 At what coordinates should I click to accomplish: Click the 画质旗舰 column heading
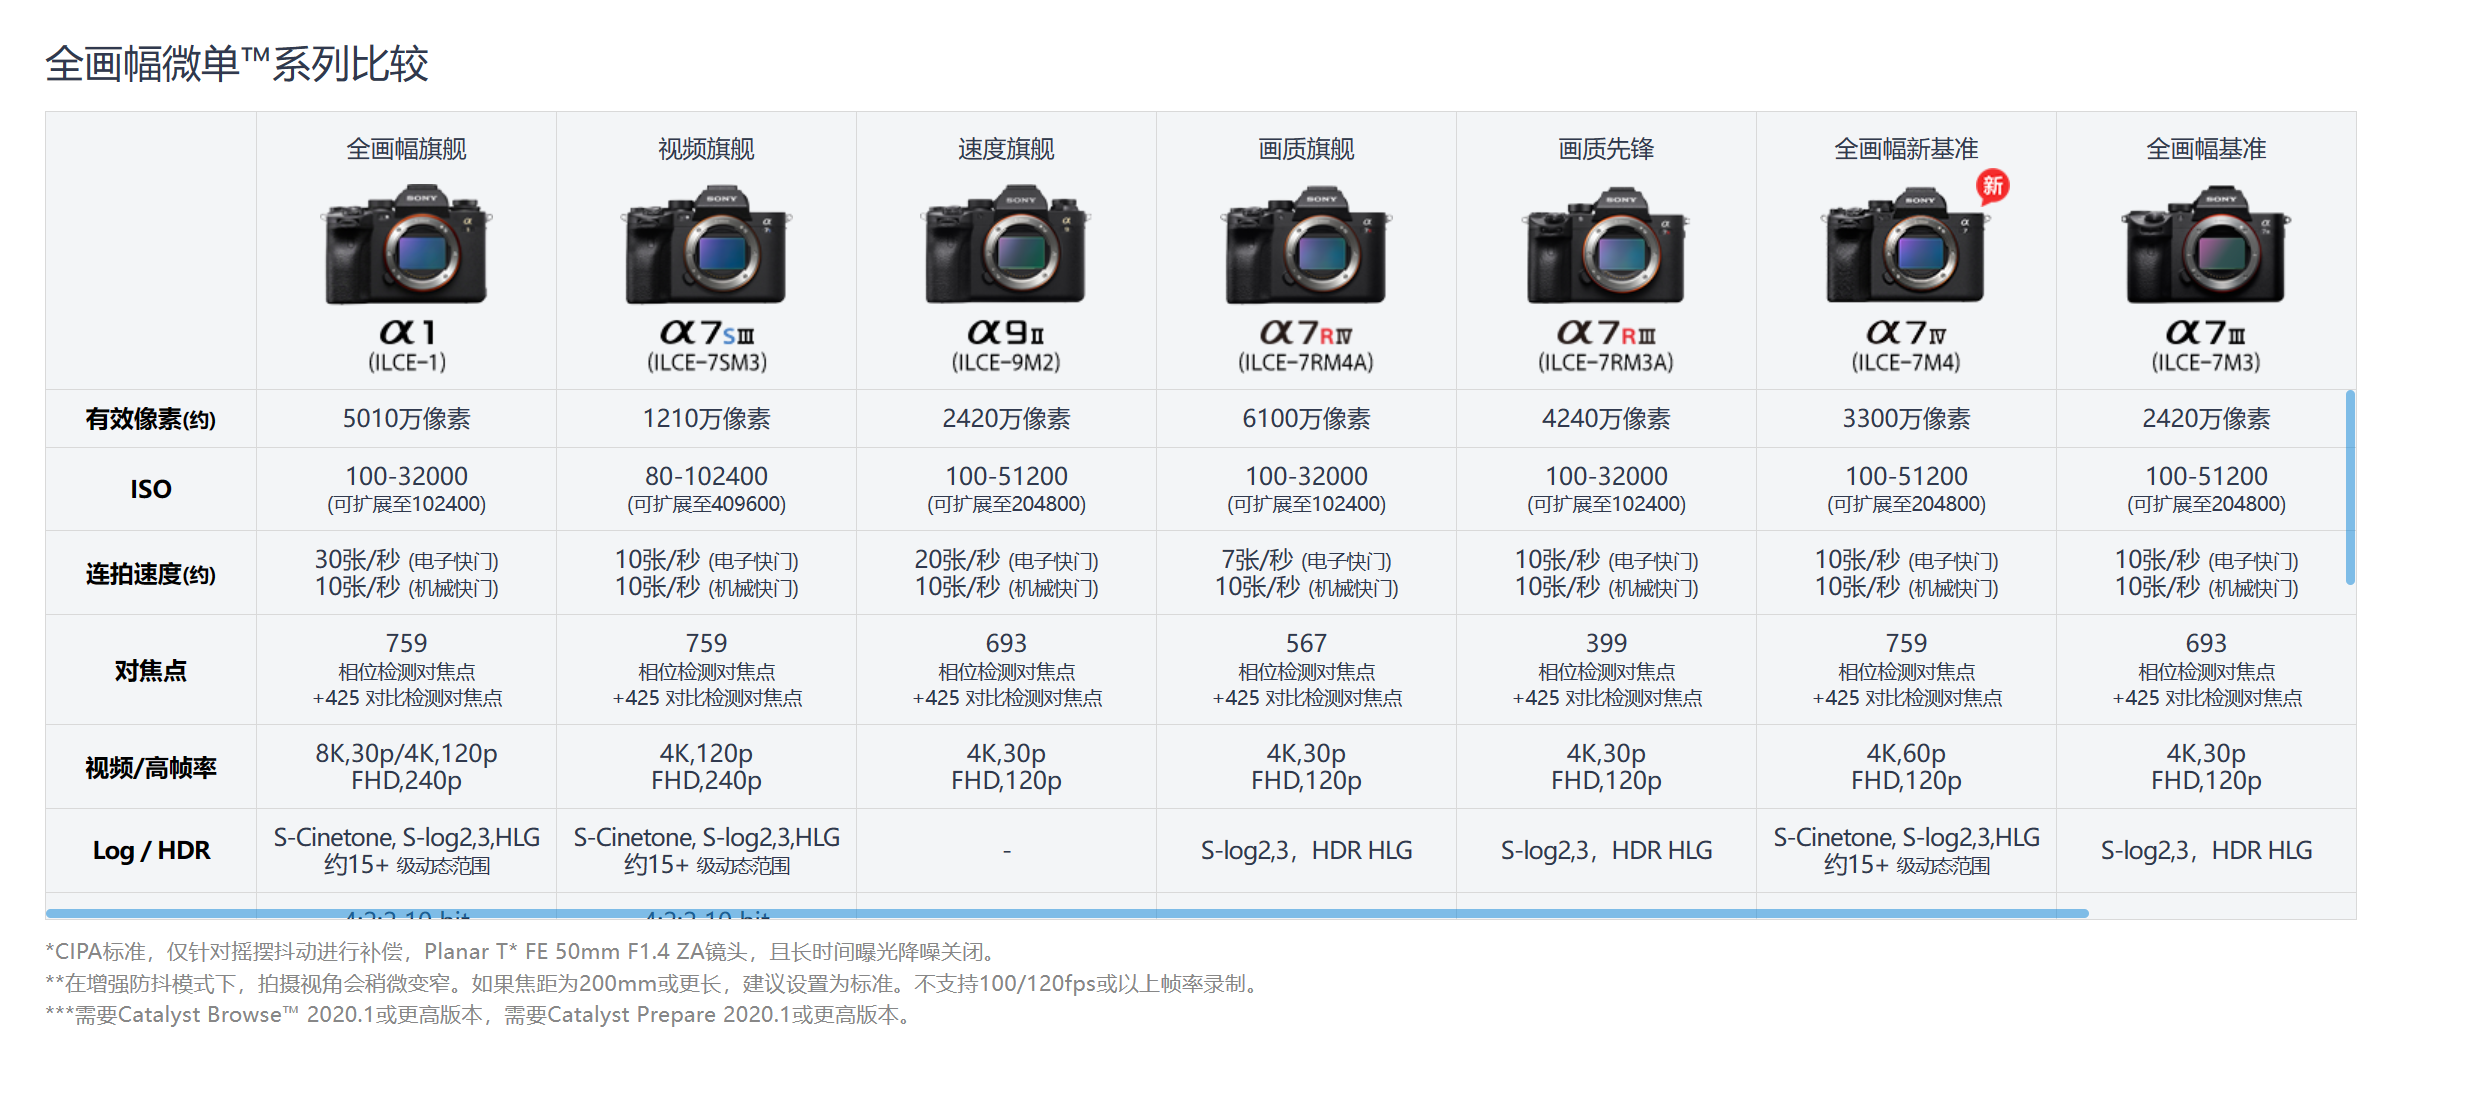[x=1306, y=149]
